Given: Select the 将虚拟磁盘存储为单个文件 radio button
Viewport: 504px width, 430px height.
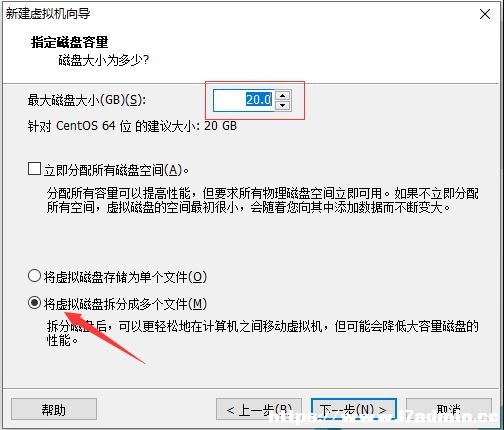Looking at the screenshot, I should 34,276.
